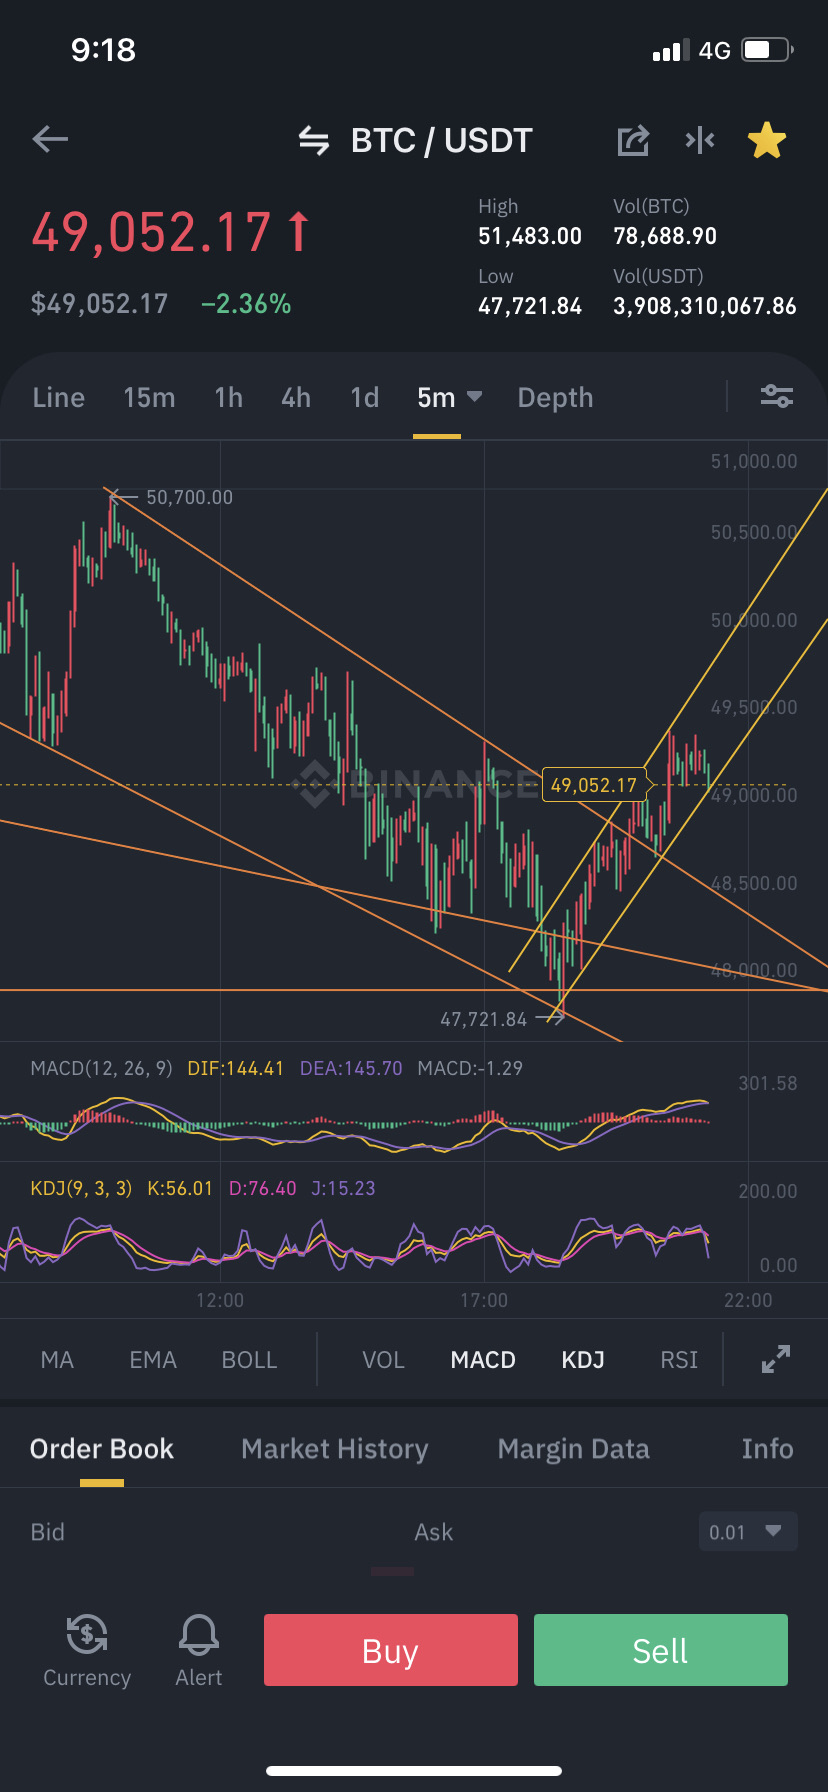Tap the cellular signal bars icon
This screenshot has width=828, height=1792.
pos(671,51)
